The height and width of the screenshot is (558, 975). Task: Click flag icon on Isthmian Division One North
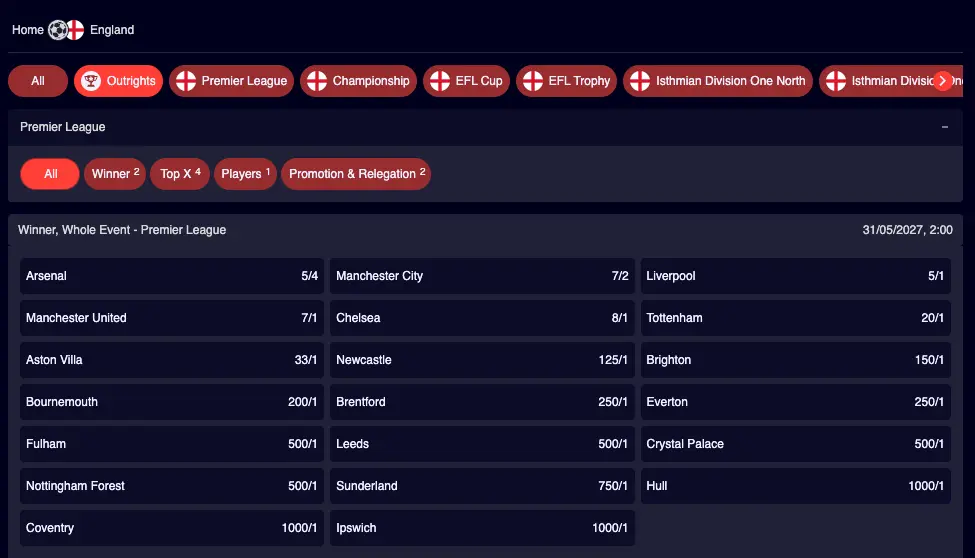pyautogui.click(x=640, y=81)
